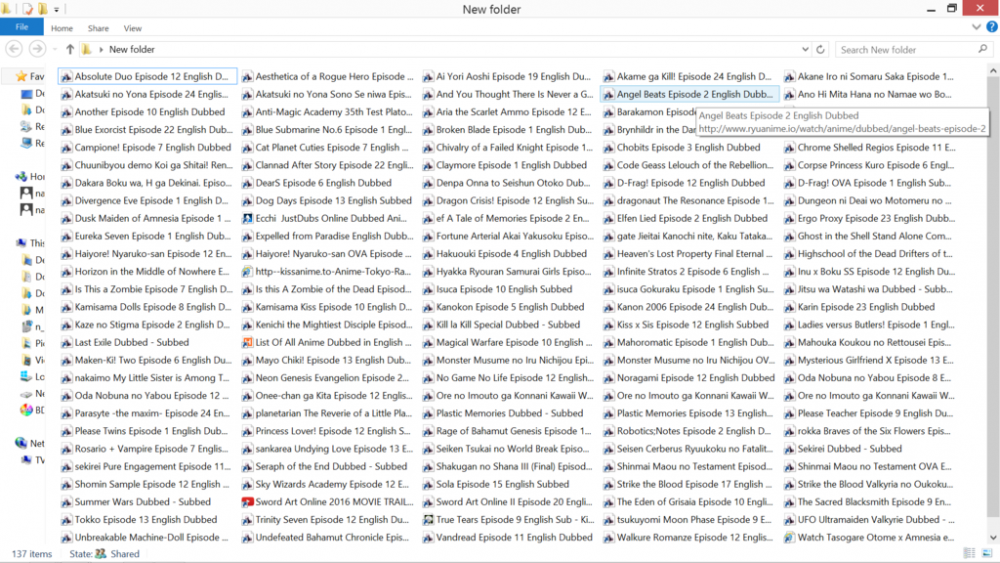Select icon of Akame ga Kill! Episode 24
The image size is (1000, 563).
(609, 77)
